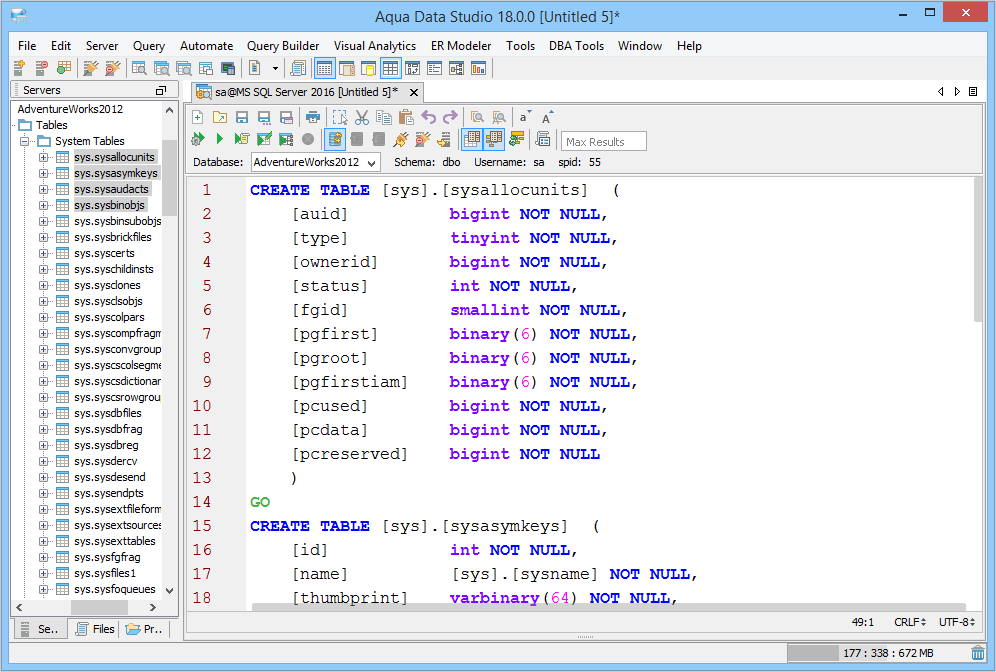Toggle the Auto Commit button in toolbar
This screenshot has width=996, height=672.
pyautogui.click(x=335, y=139)
